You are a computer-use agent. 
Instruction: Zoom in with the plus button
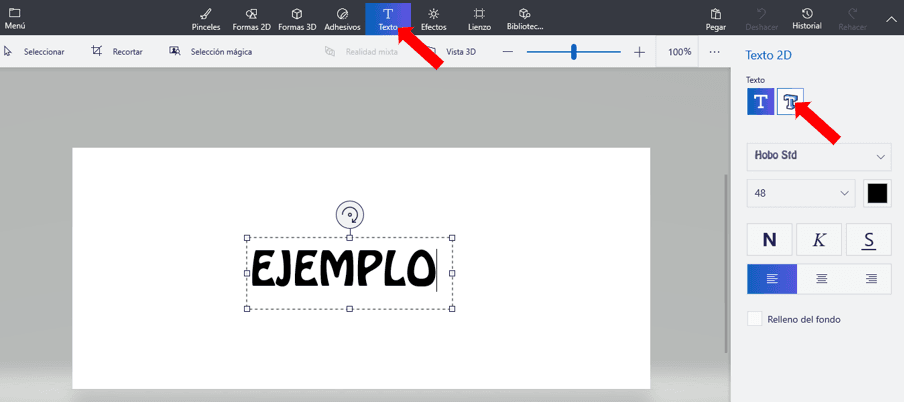(639, 52)
